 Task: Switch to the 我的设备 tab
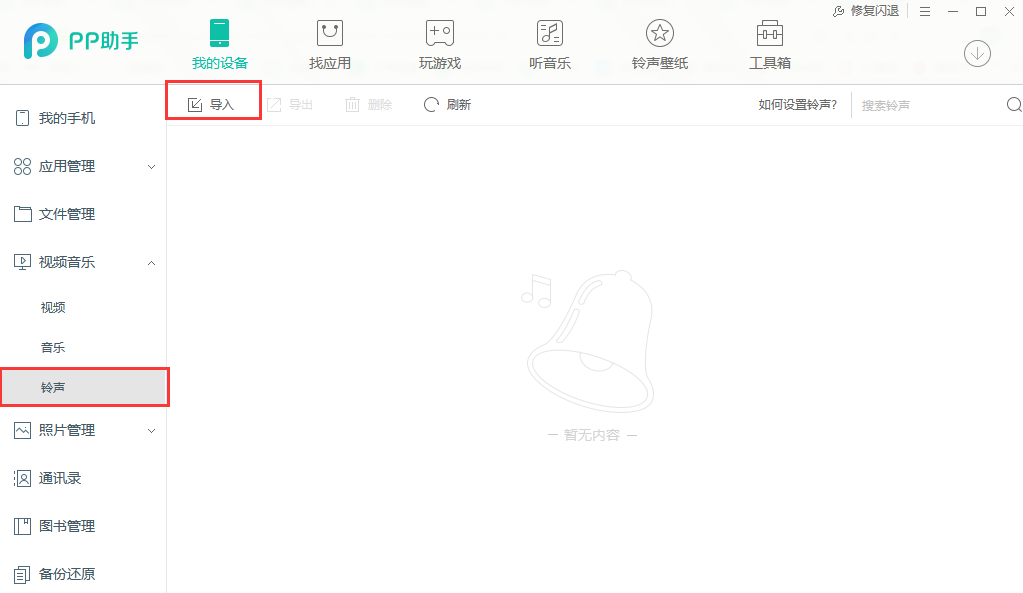click(x=219, y=42)
